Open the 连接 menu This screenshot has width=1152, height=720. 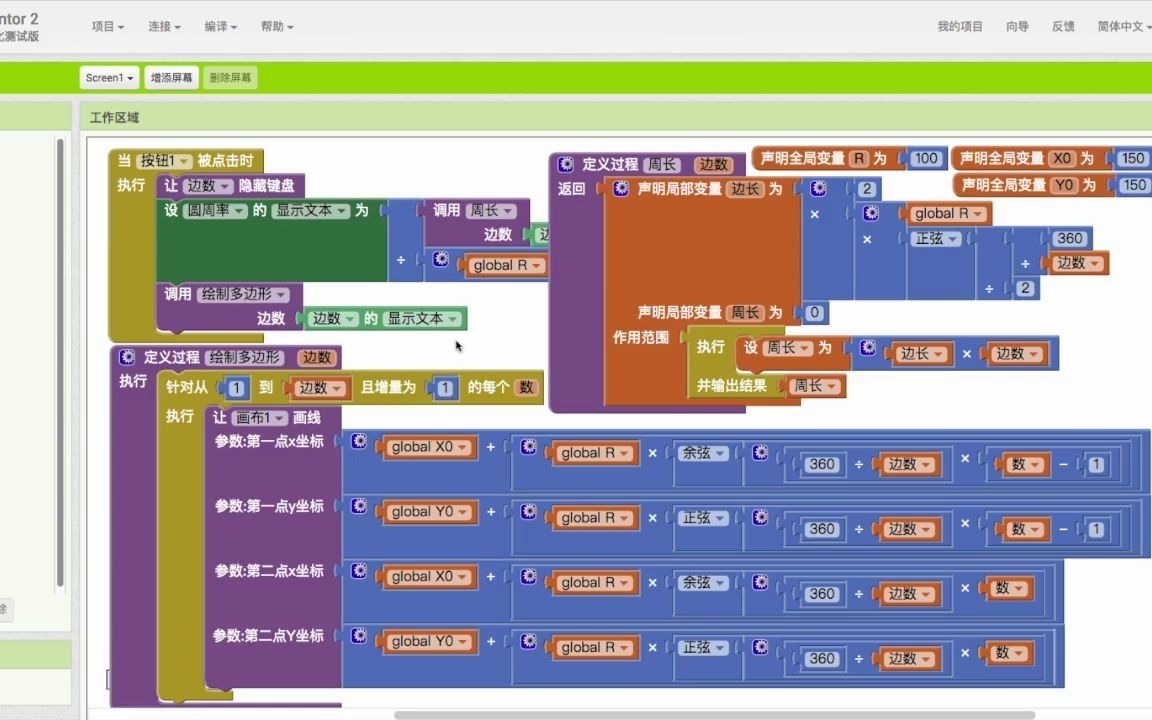click(161, 27)
